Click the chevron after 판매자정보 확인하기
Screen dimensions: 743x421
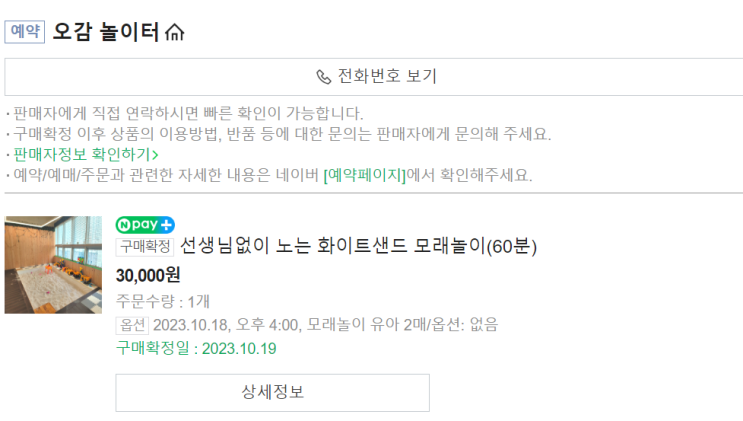pos(154,155)
